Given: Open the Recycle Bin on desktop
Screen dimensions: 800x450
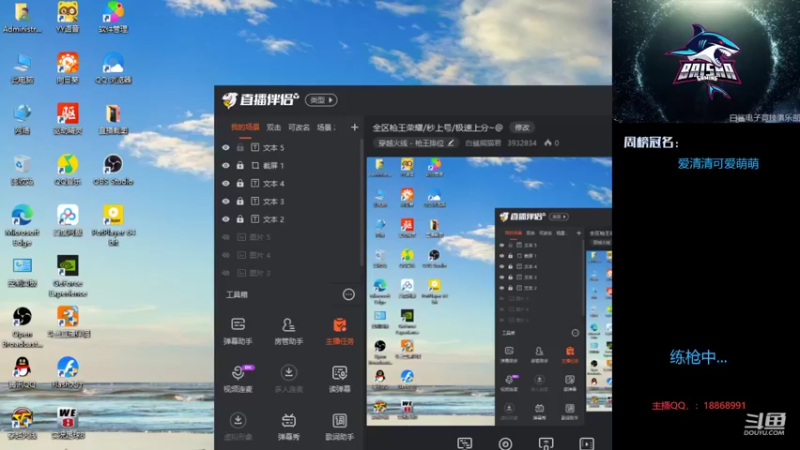Looking at the screenshot, I should 22,170.
